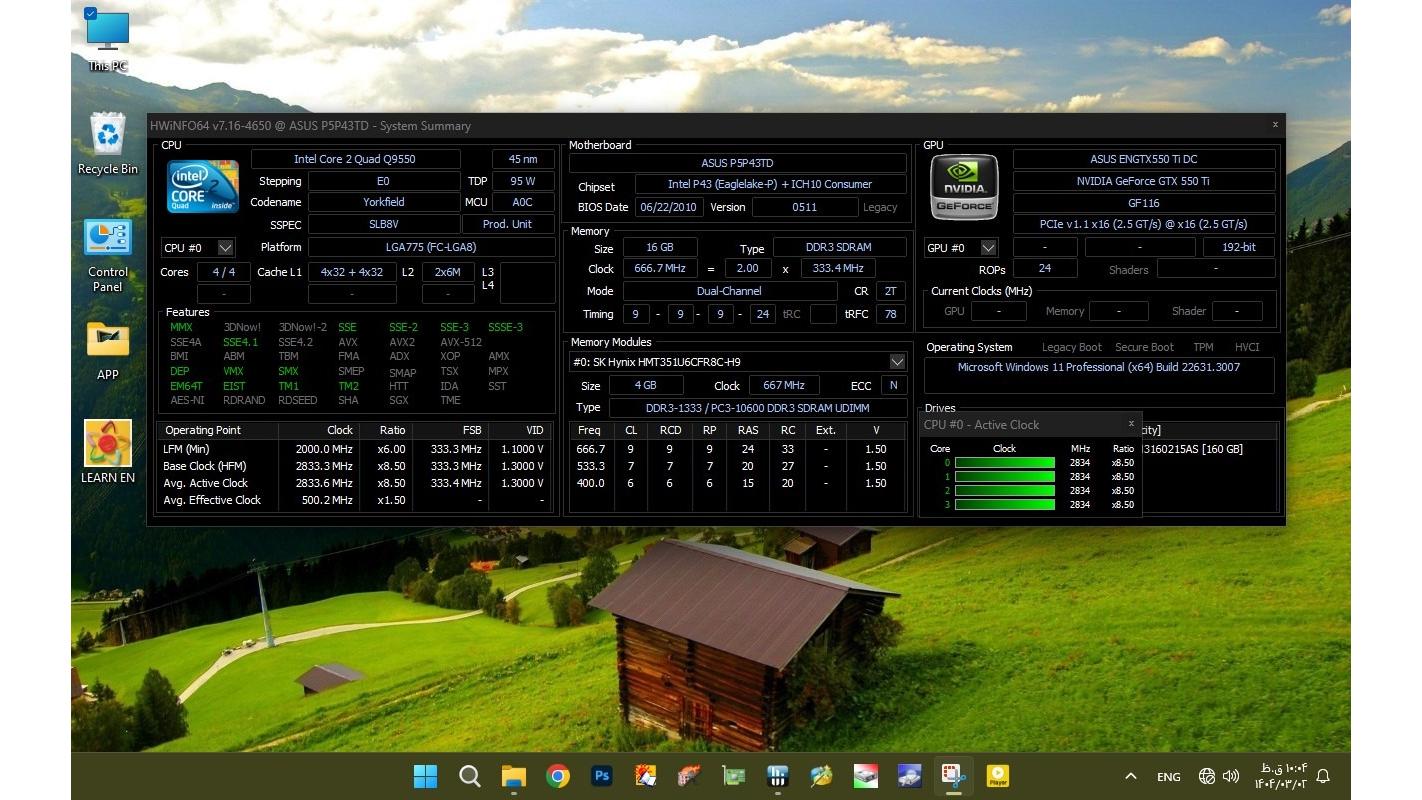Expand the CPU #0 selector dropdown
1422x800 pixels.
226,248
